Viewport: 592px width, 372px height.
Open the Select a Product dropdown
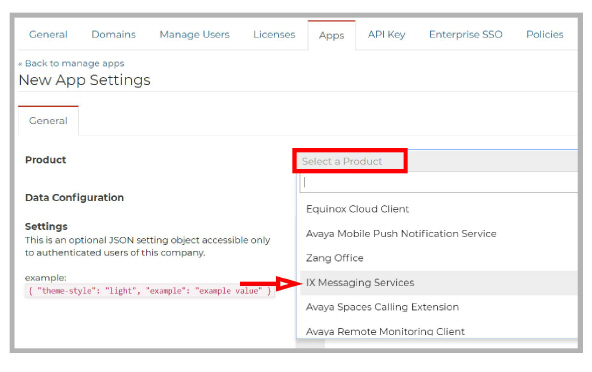point(437,161)
